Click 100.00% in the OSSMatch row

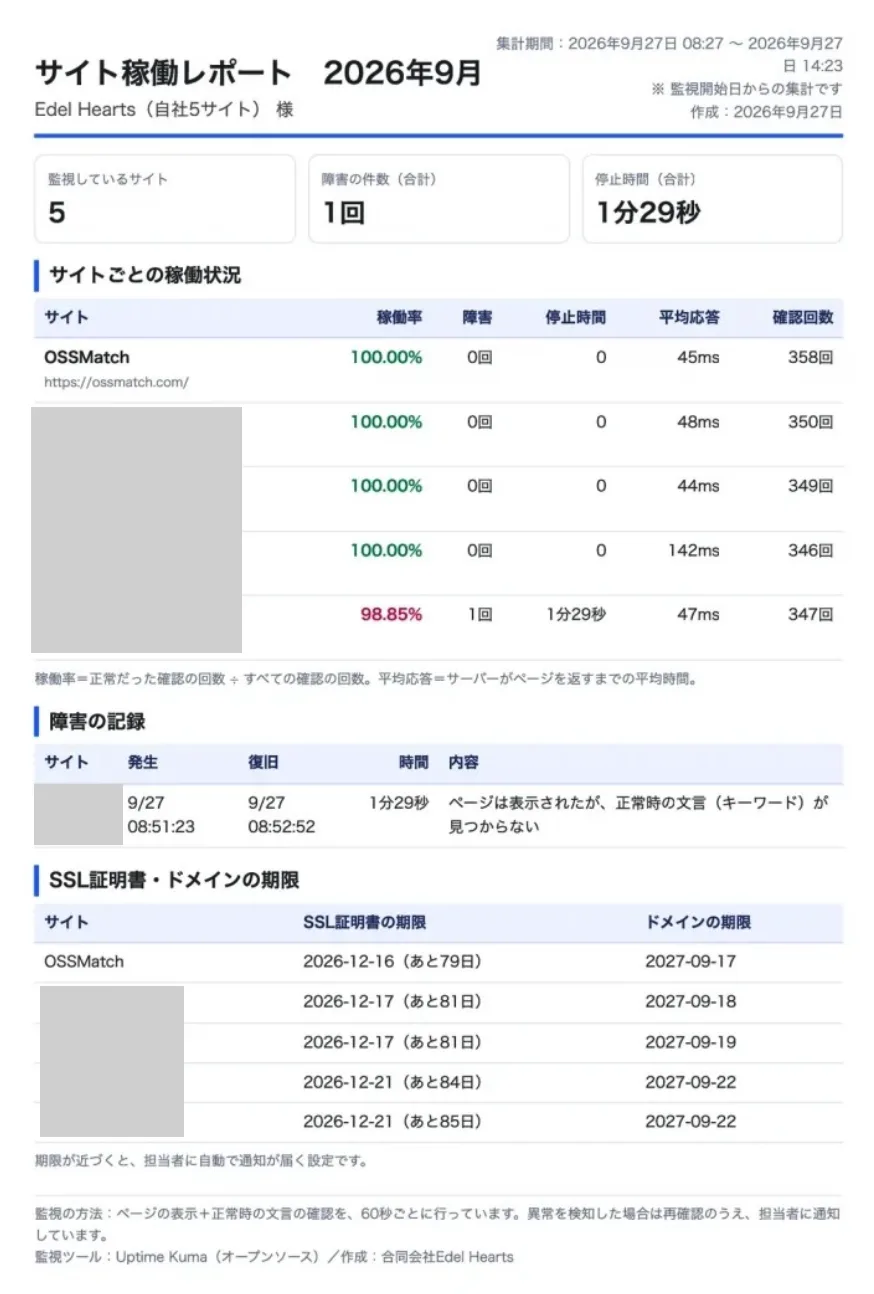click(386, 357)
